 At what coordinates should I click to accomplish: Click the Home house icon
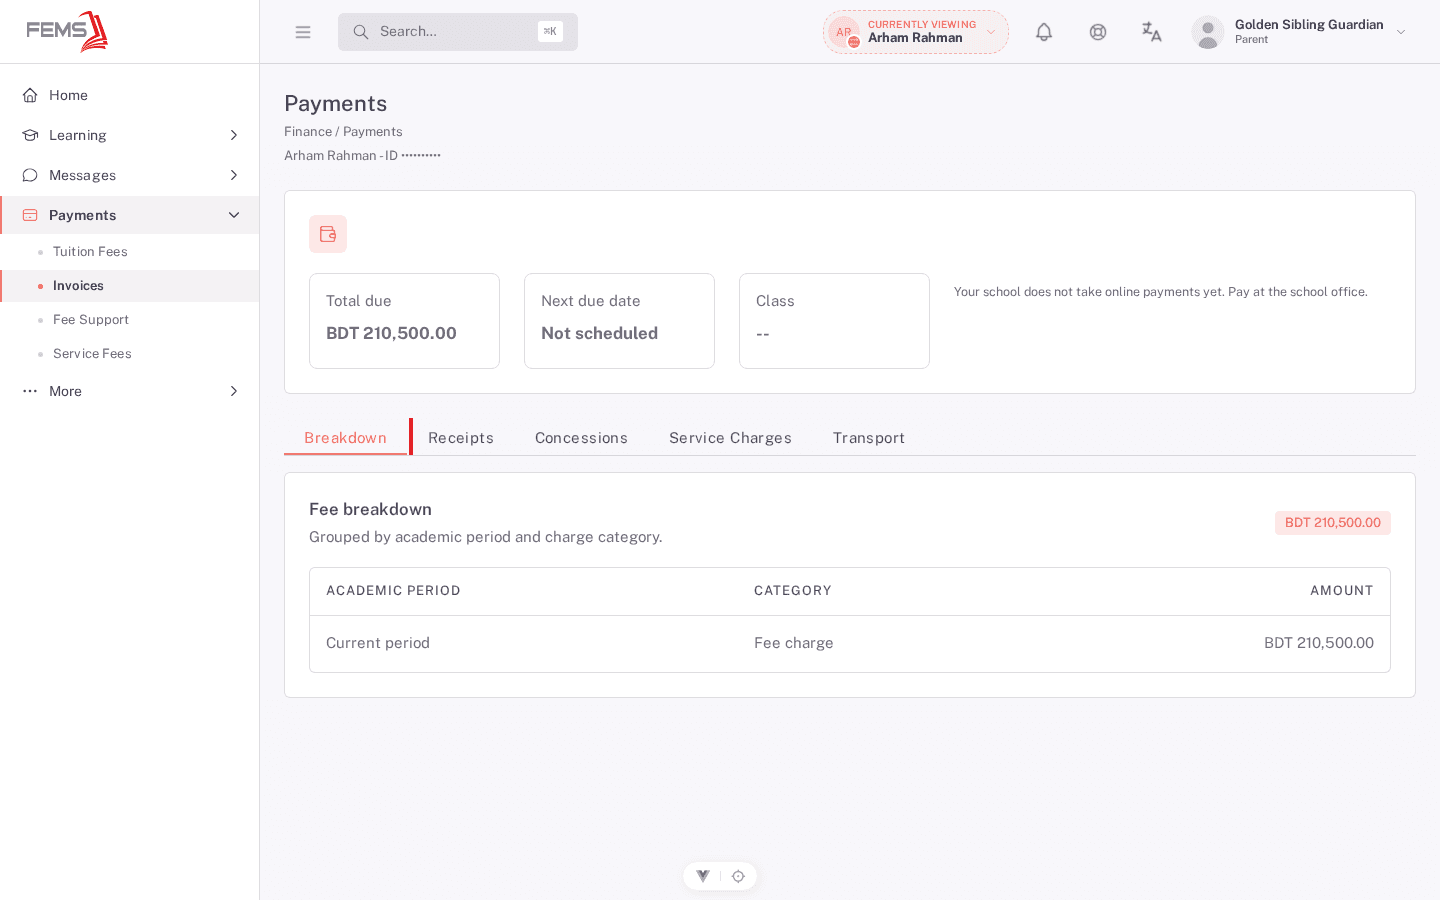tap(30, 95)
